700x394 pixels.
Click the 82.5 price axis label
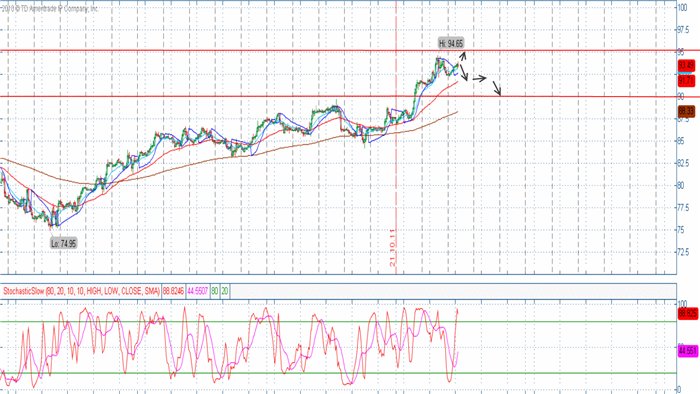click(x=684, y=163)
